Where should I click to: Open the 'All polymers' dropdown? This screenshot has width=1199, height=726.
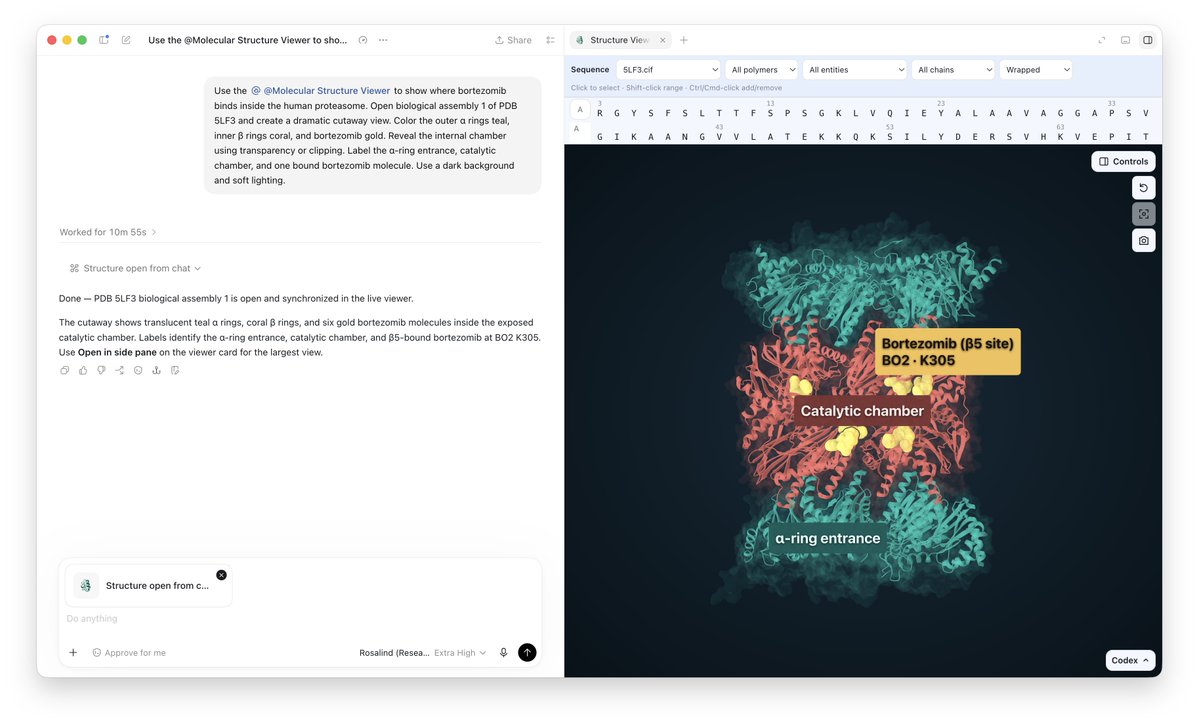(761, 70)
